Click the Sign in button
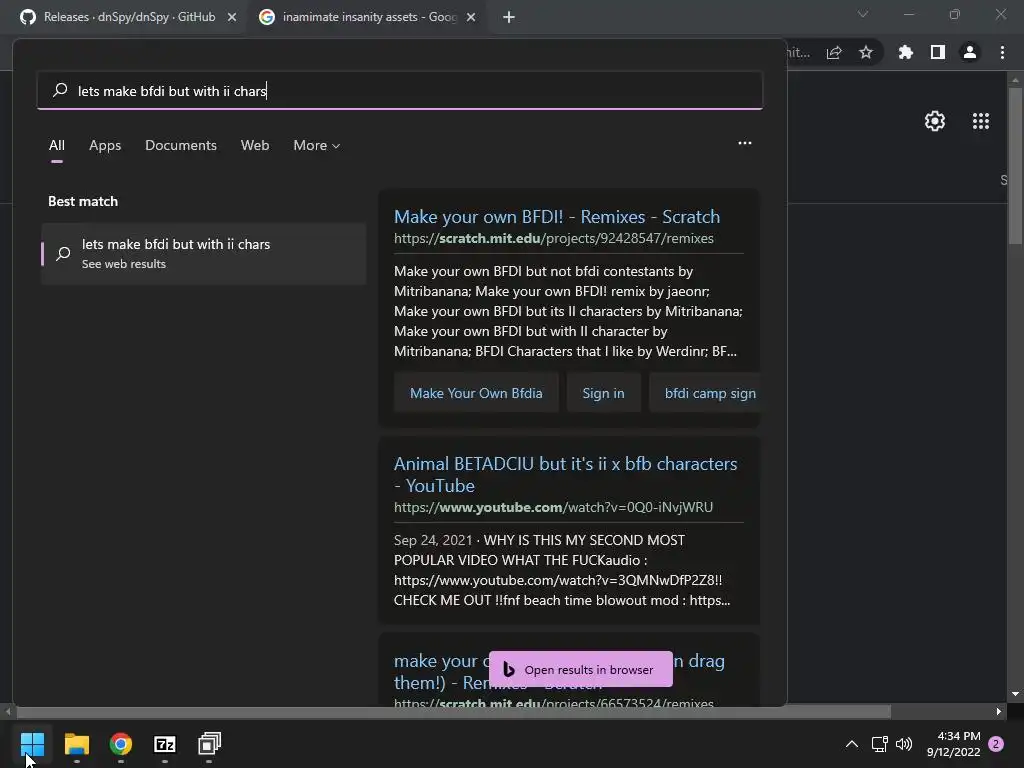 603,393
